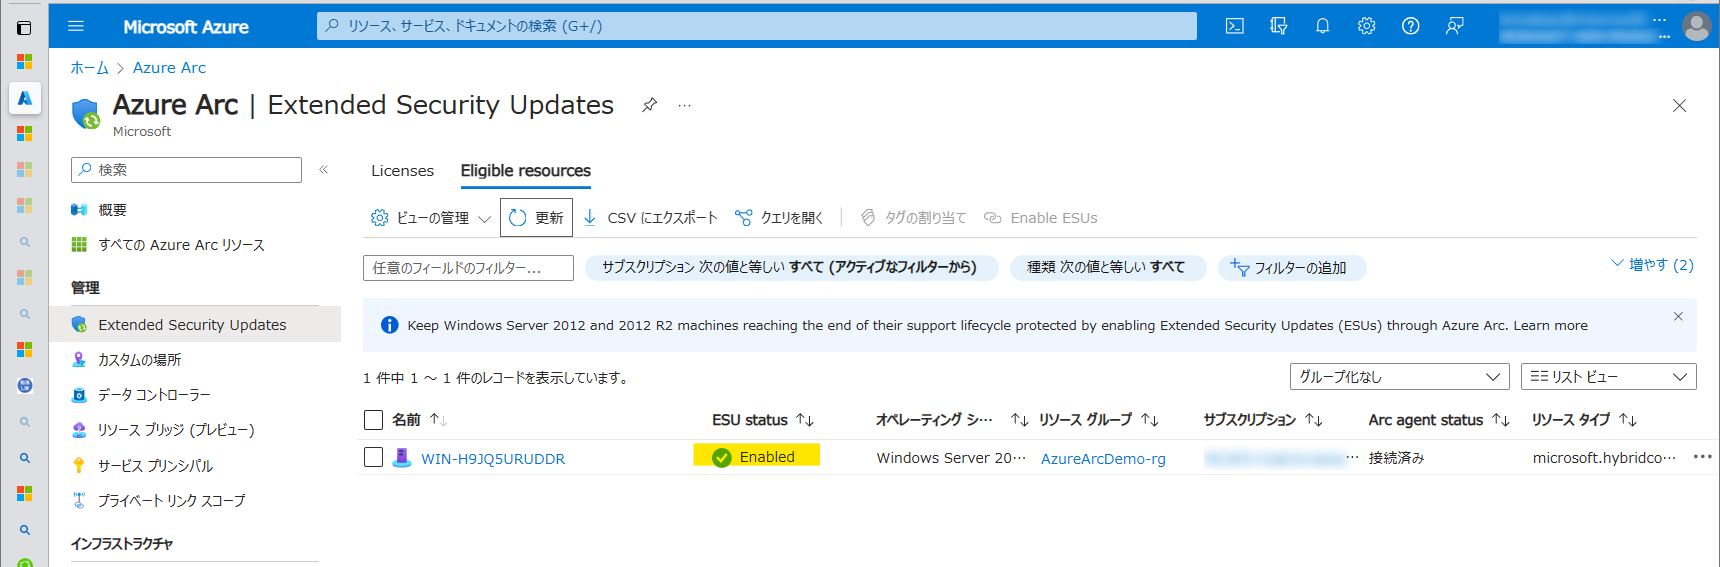
Task: Export list with CSV にエクスポート
Action: (x=650, y=218)
